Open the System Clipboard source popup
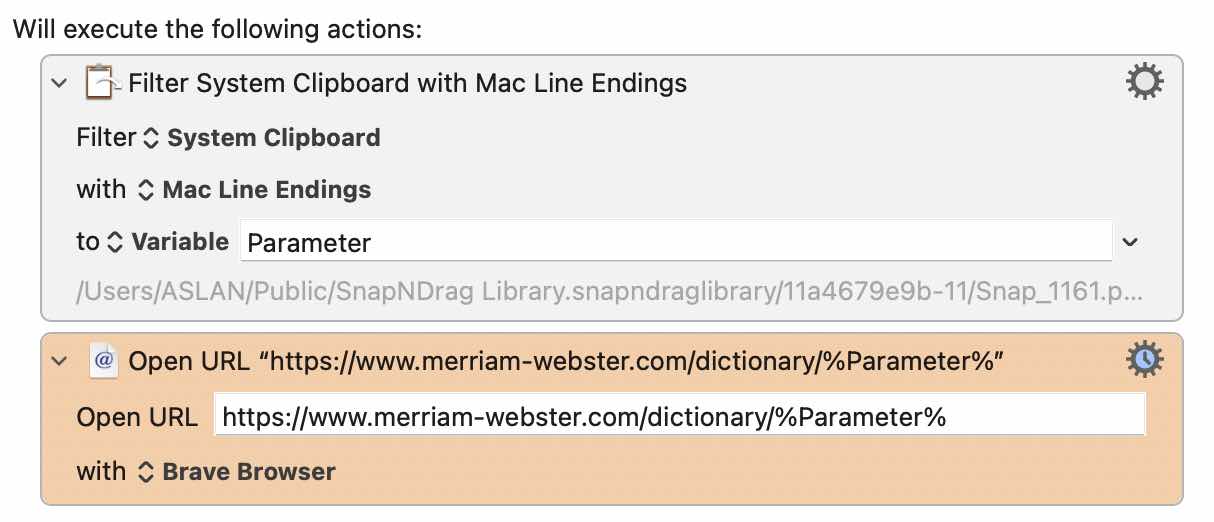 pos(262,137)
